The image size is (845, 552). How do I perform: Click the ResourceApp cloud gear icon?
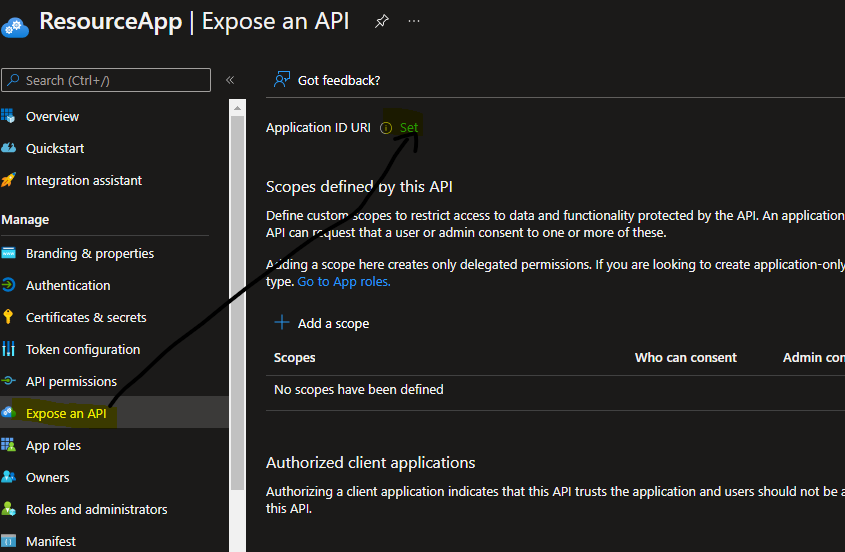15,27
